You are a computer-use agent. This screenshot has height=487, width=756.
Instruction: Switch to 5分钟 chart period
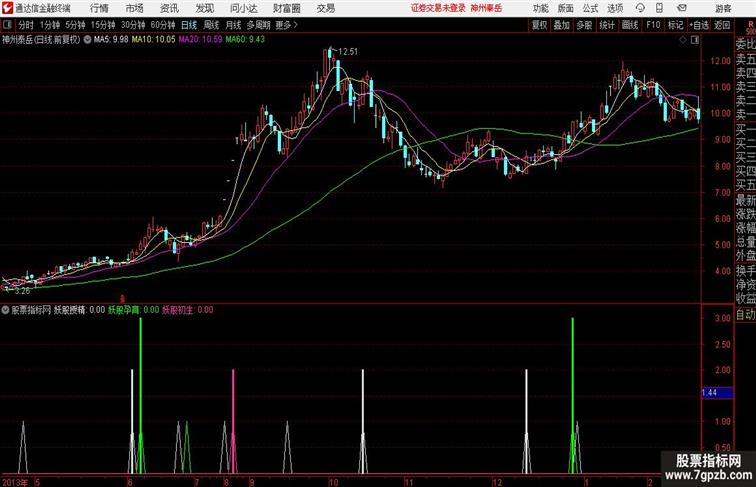pos(75,25)
